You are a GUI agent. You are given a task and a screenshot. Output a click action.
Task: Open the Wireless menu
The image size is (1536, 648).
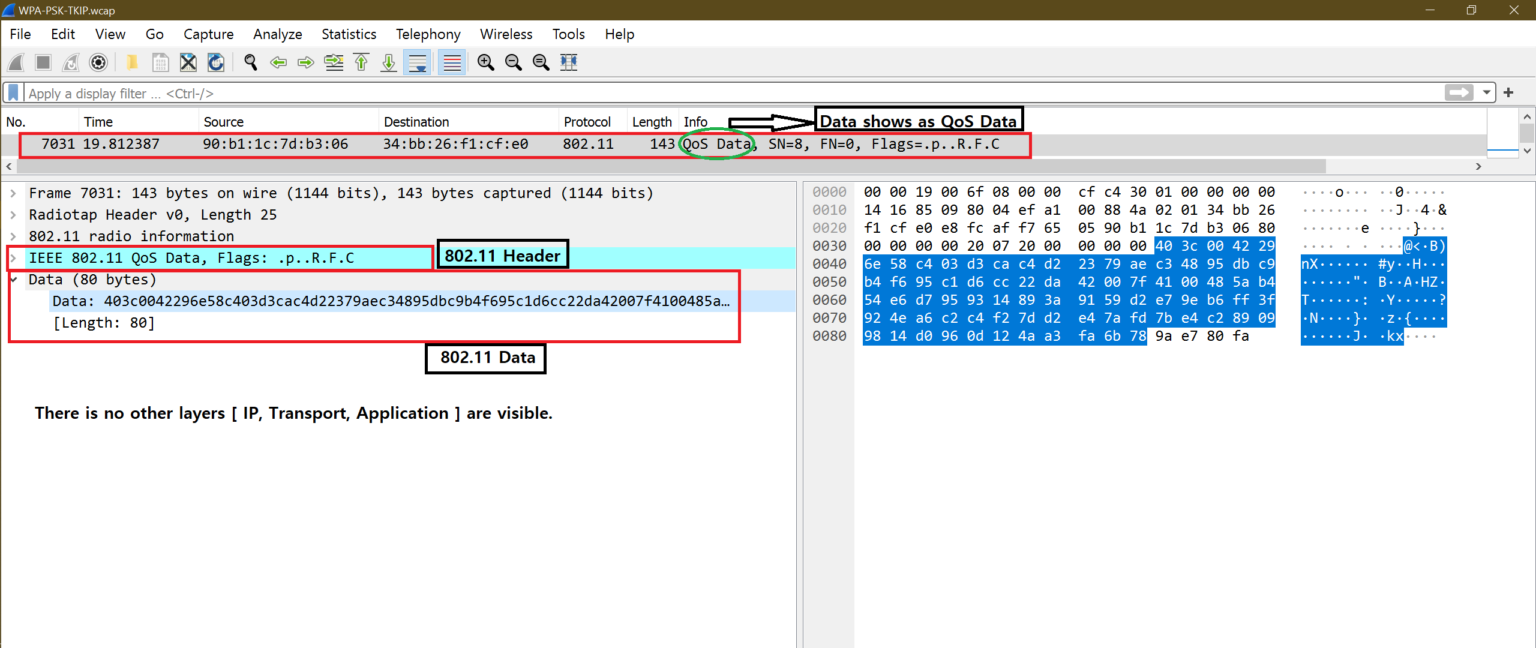(x=505, y=33)
